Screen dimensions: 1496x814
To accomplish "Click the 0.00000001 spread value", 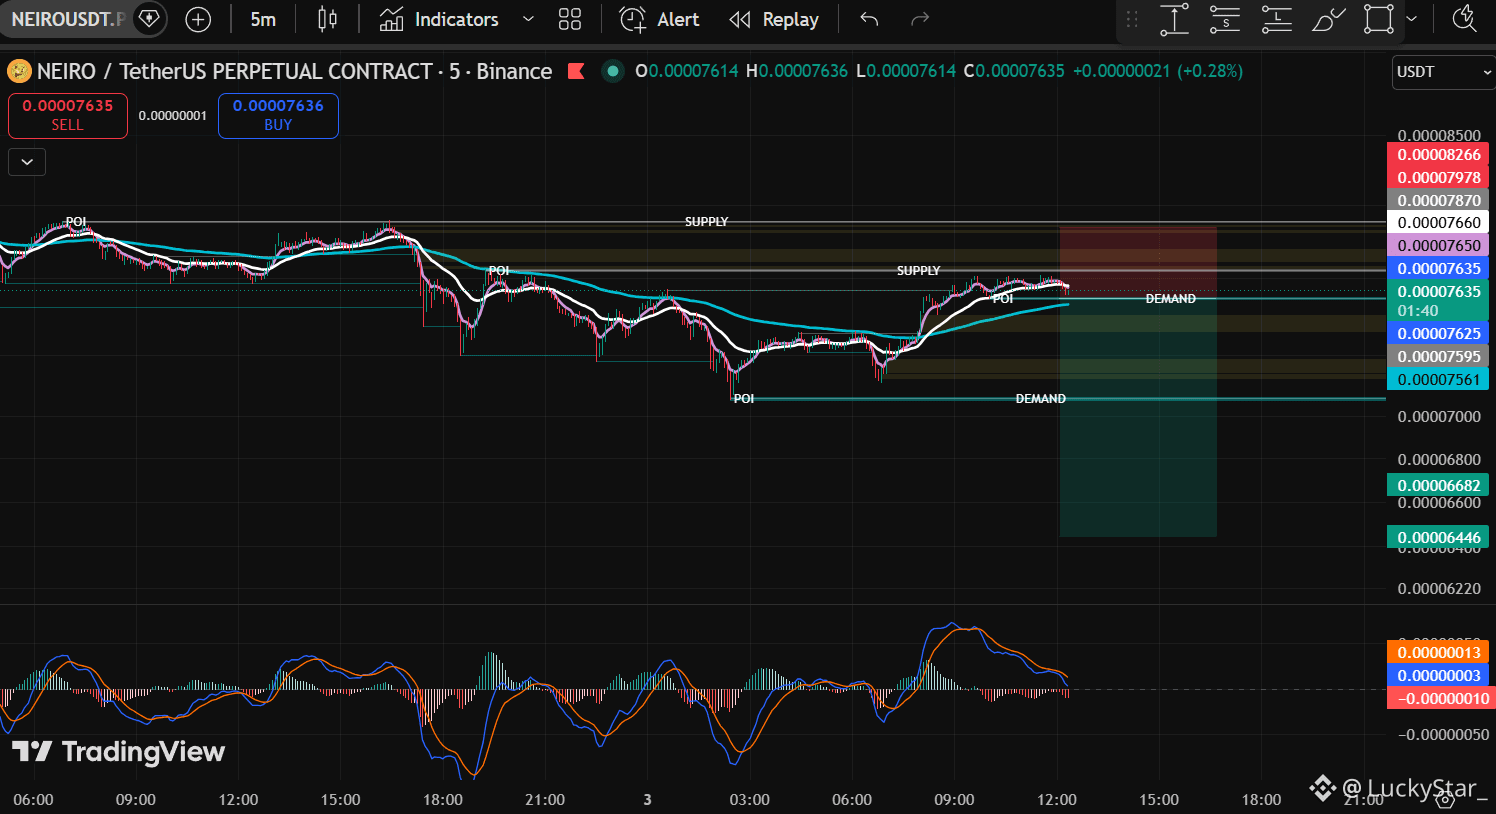I will click(x=173, y=115).
